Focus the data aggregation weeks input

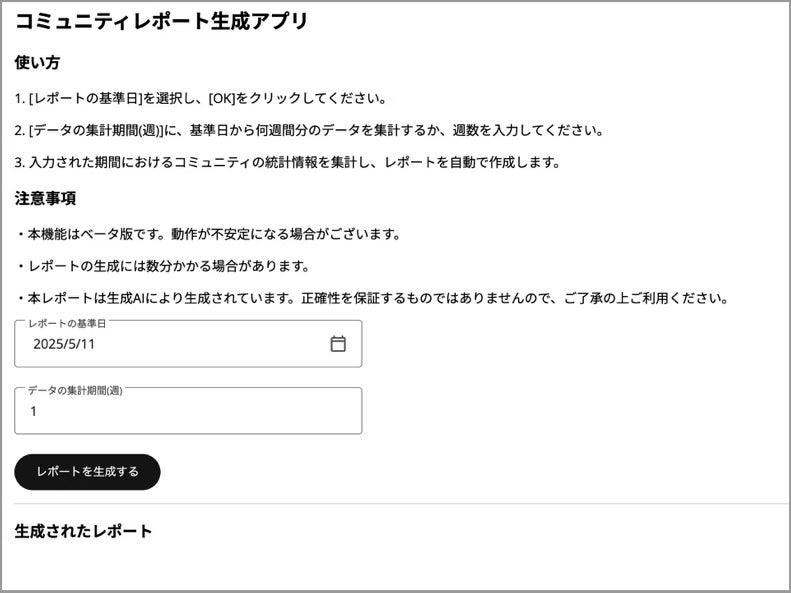(188, 411)
